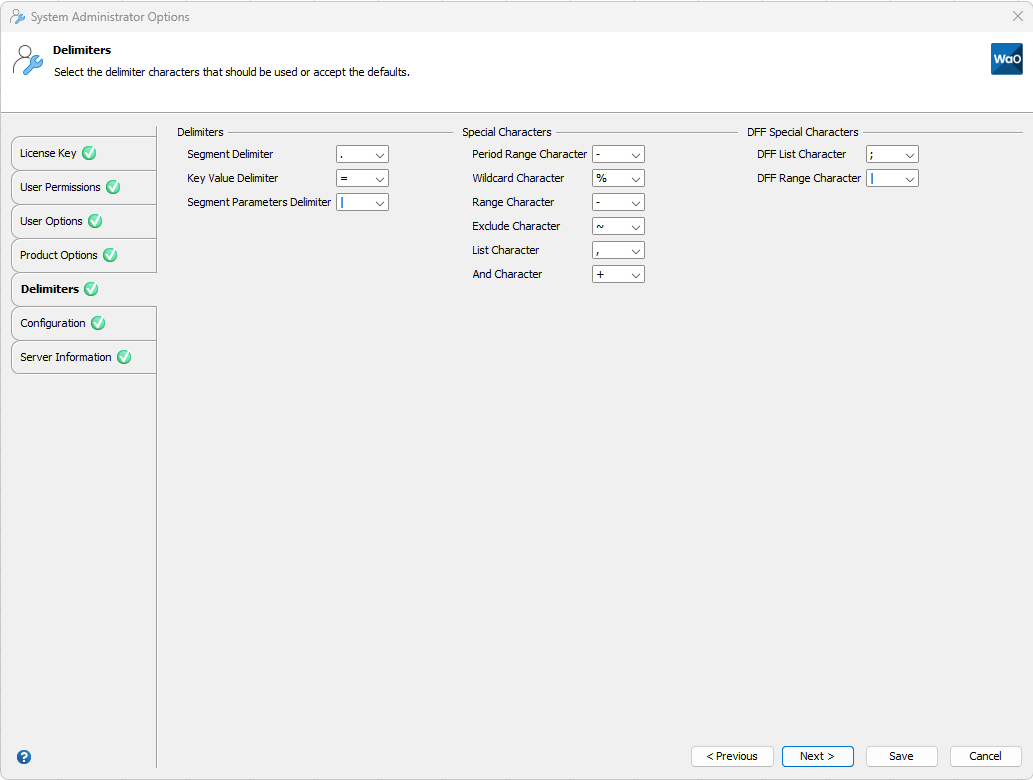Open the Segment Delimiter dropdown
1033x780 pixels.
tap(381, 154)
